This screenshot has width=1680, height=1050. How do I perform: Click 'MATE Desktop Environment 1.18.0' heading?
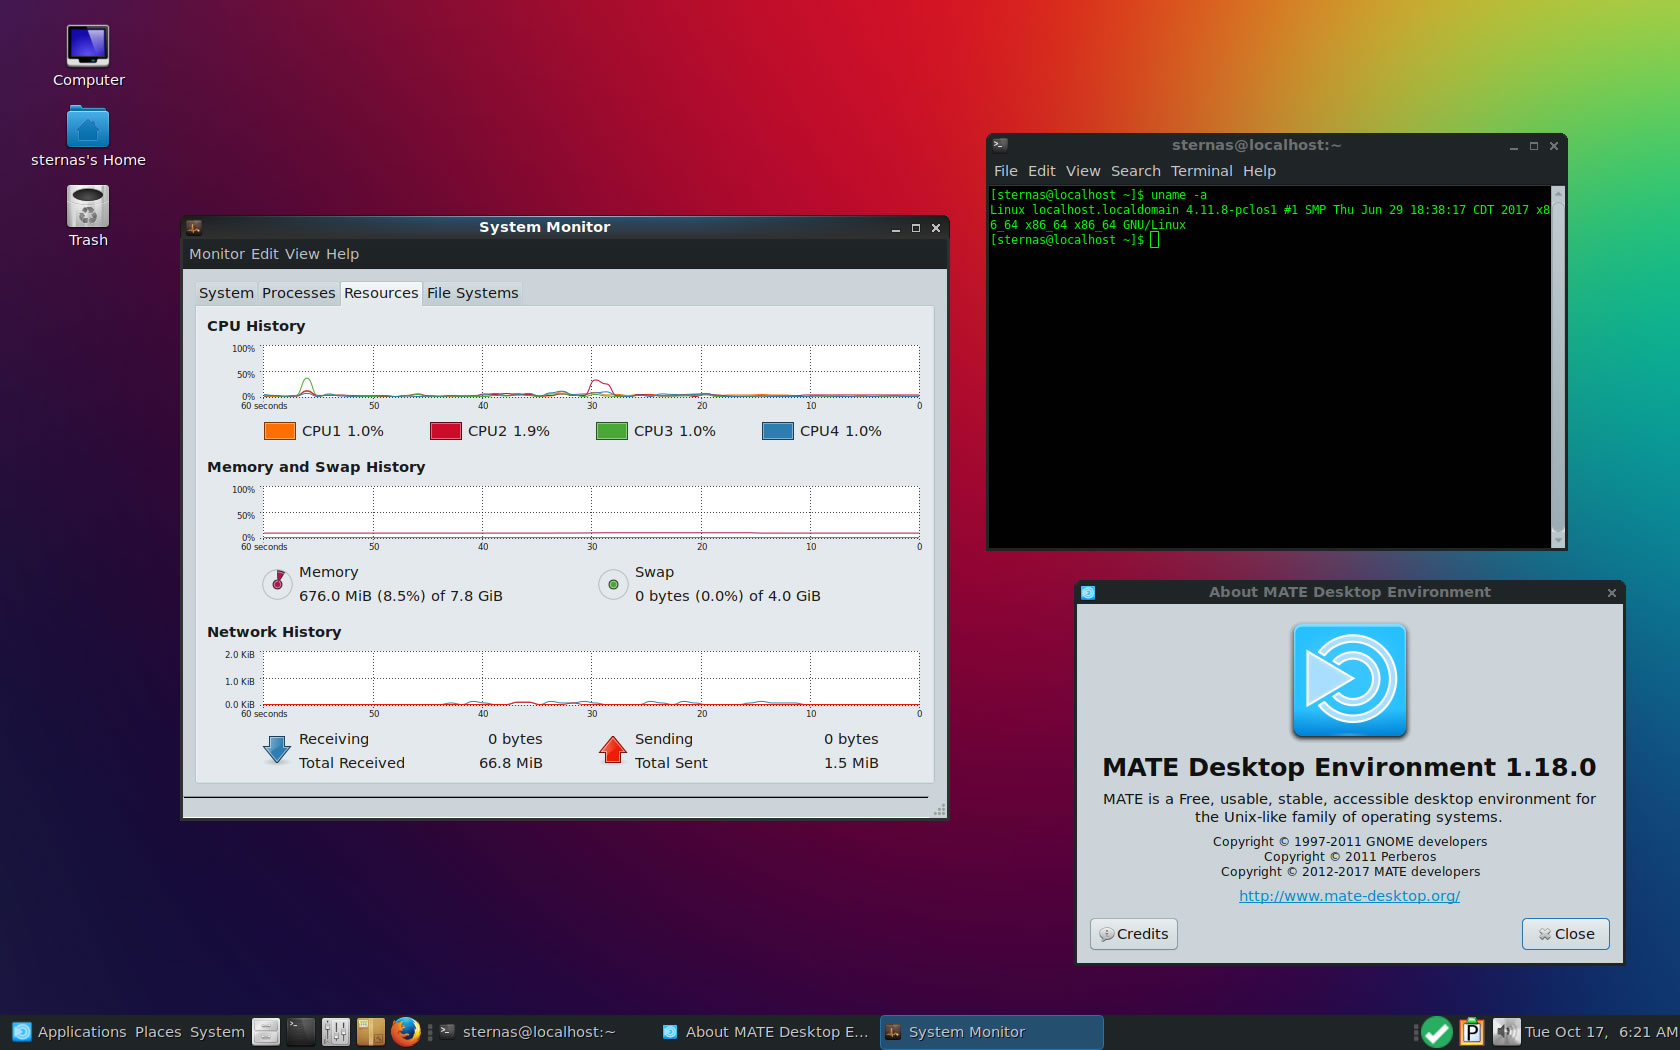pyautogui.click(x=1350, y=767)
